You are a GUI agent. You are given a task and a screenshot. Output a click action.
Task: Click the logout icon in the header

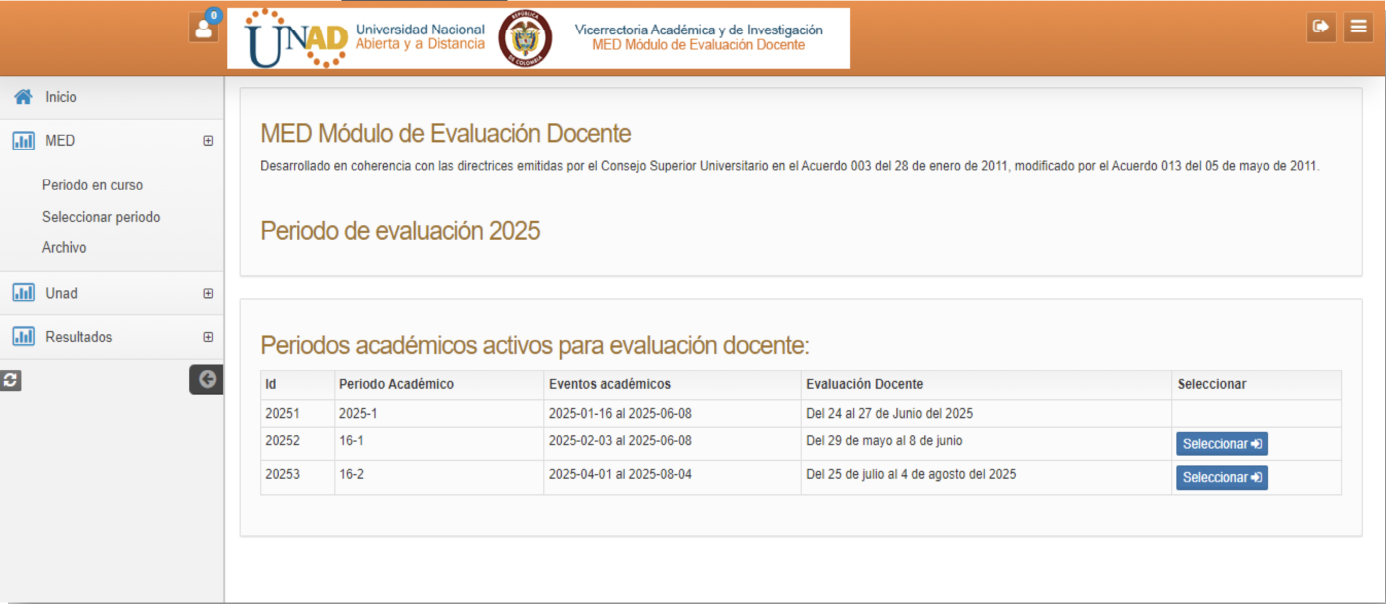[x=1321, y=27]
